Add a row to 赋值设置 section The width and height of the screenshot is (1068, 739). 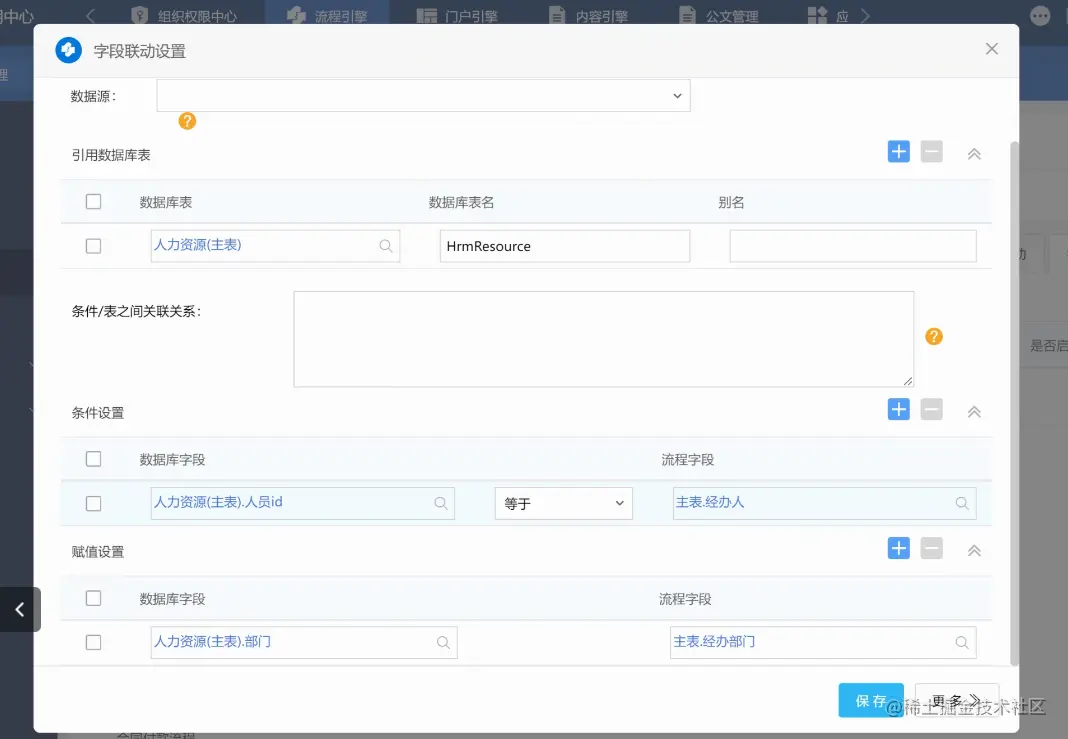[898, 548]
